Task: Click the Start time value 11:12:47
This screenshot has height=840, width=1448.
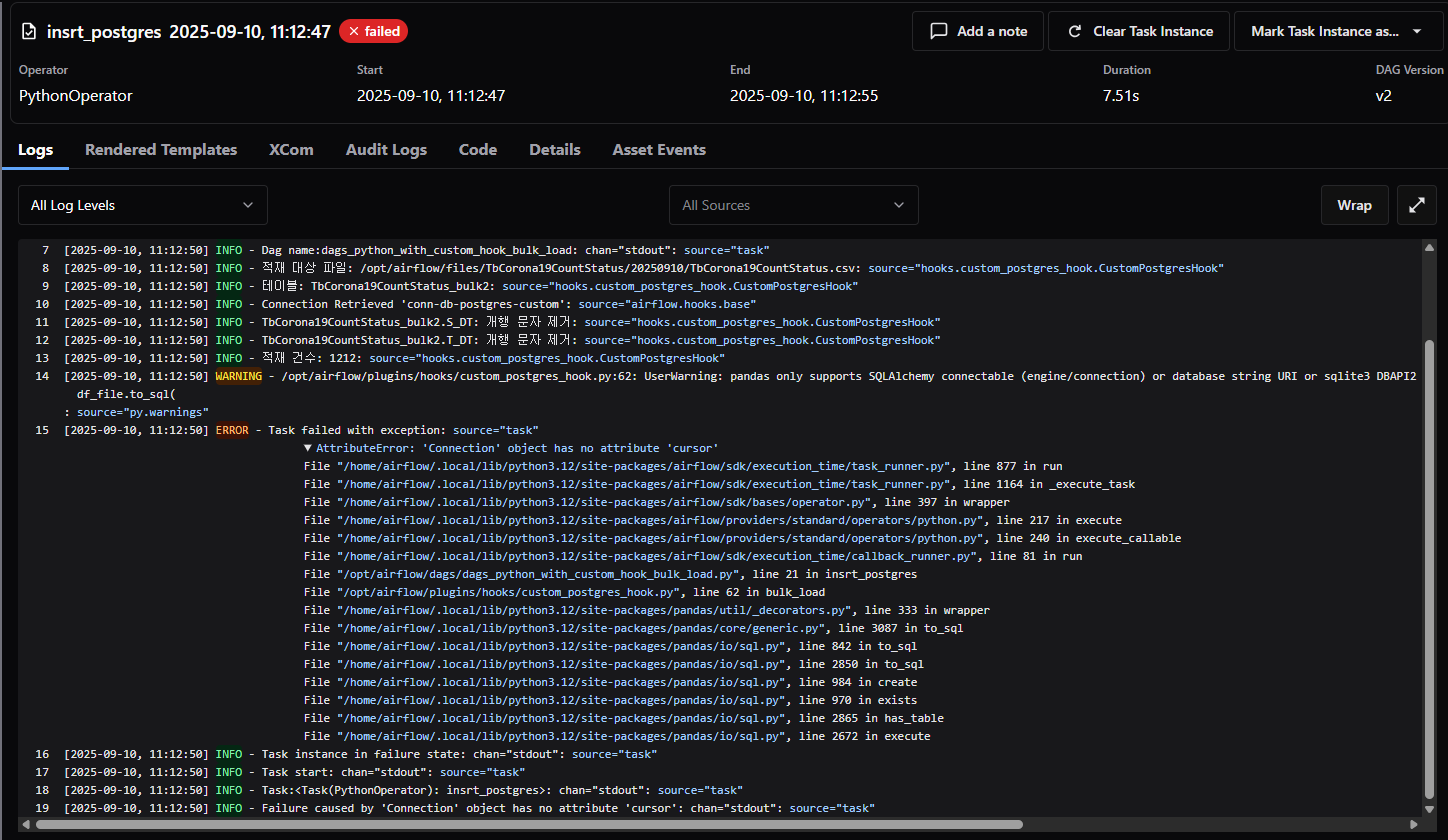Action: [431, 96]
